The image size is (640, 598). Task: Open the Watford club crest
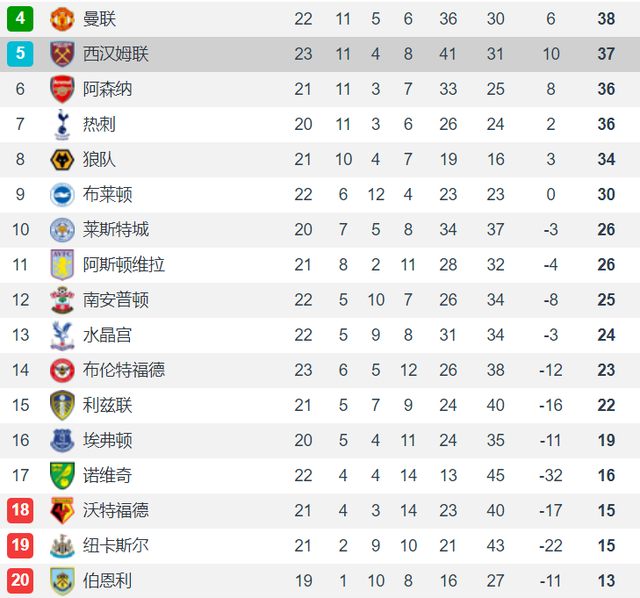coord(62,510)
